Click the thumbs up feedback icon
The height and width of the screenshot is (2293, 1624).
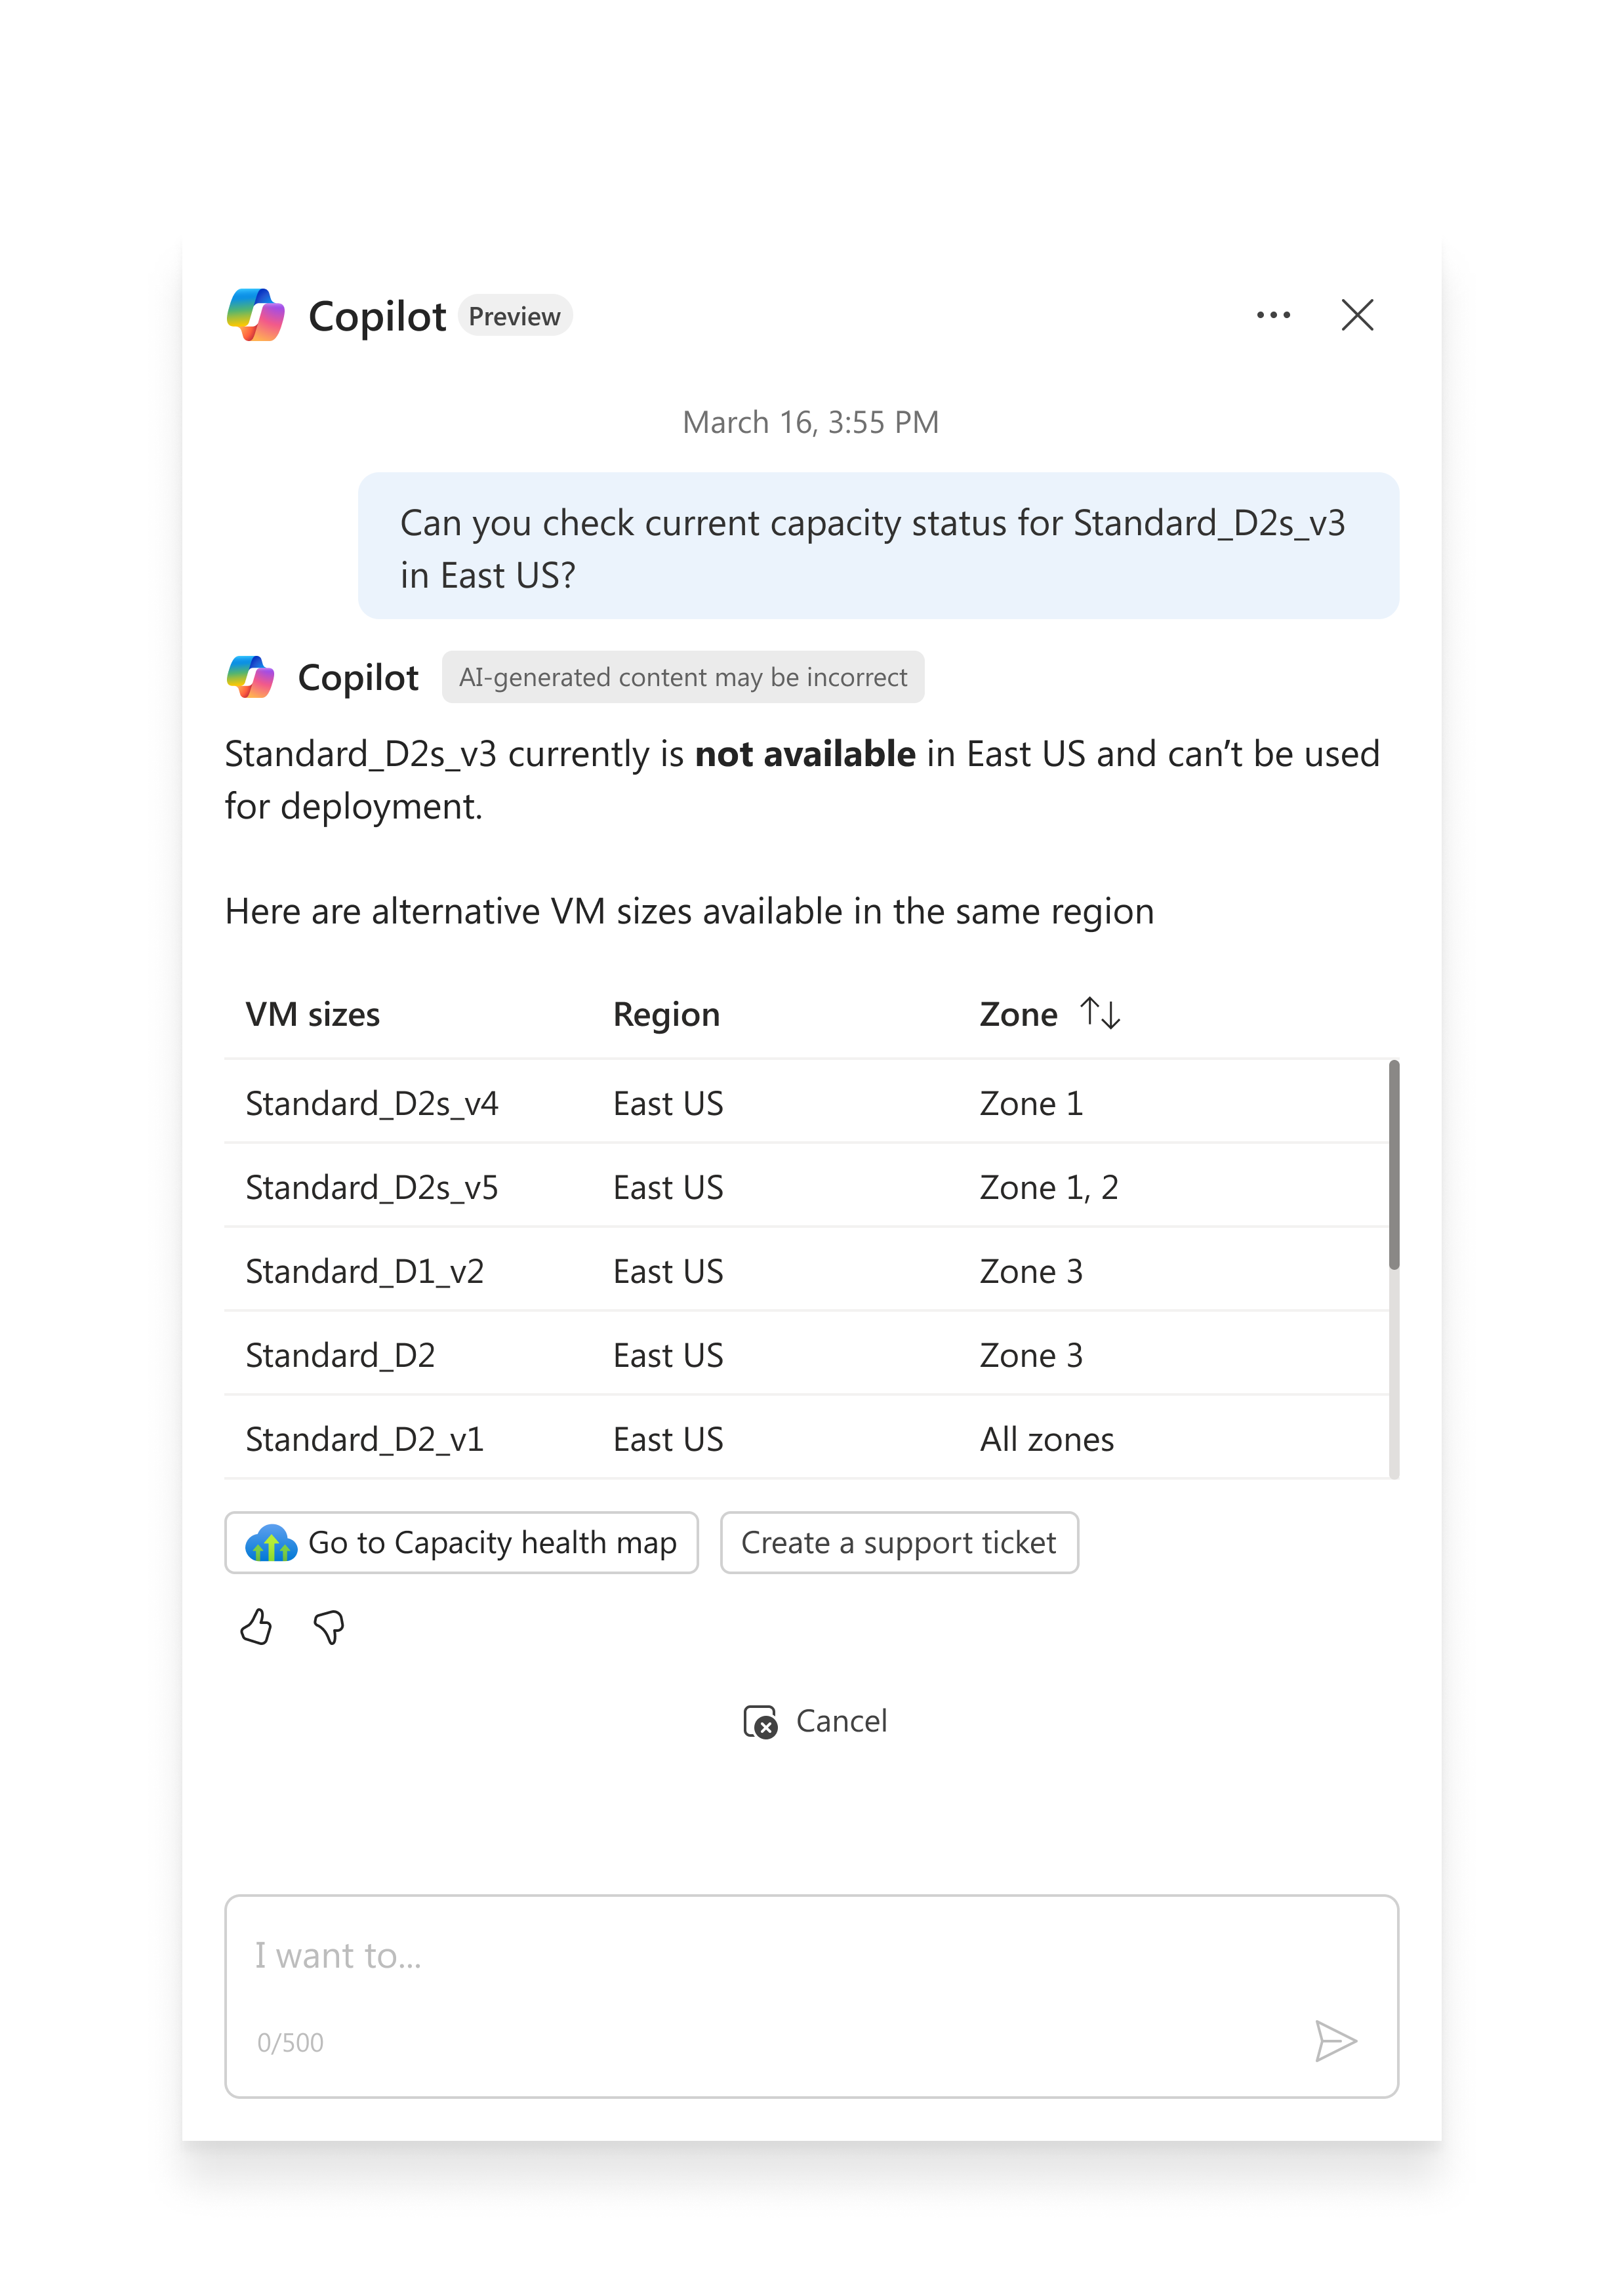click(256, 1627)
